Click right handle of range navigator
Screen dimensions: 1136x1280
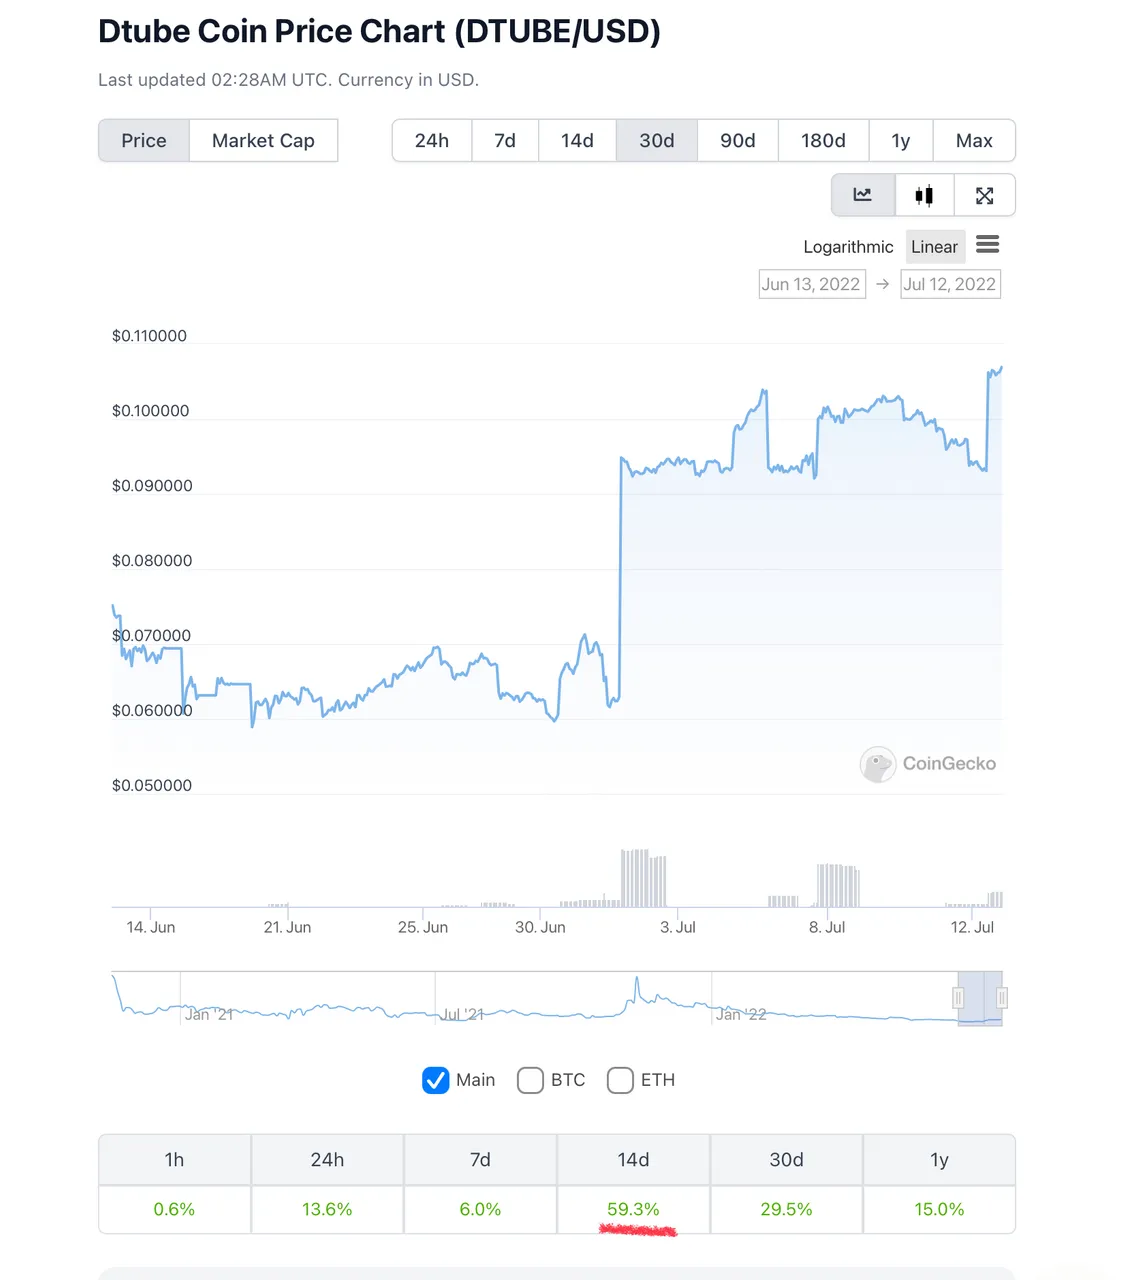point(1002,998)
